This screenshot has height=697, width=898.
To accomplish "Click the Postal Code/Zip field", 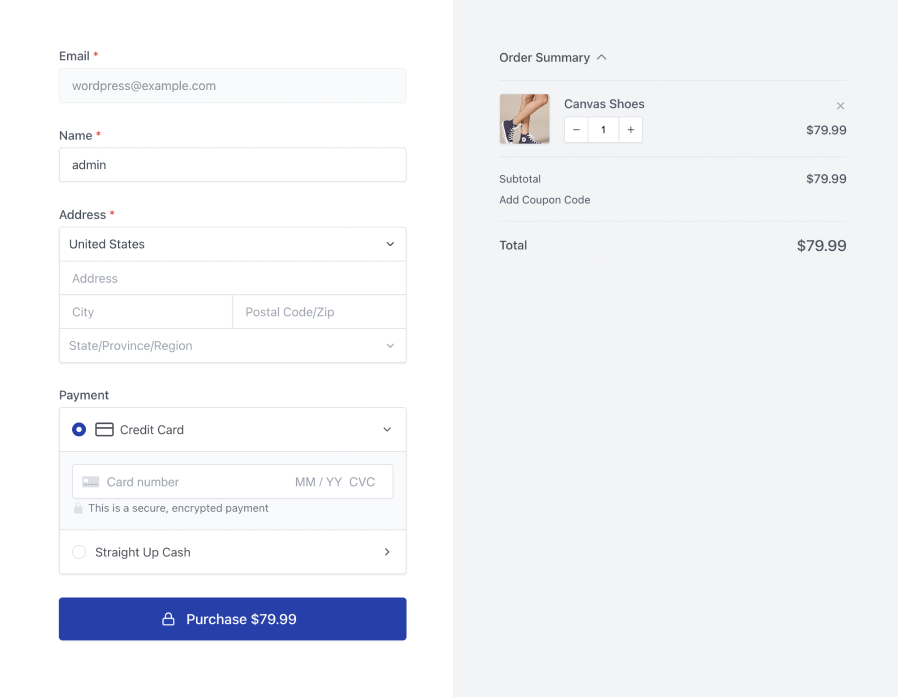I will pos(319,312).
